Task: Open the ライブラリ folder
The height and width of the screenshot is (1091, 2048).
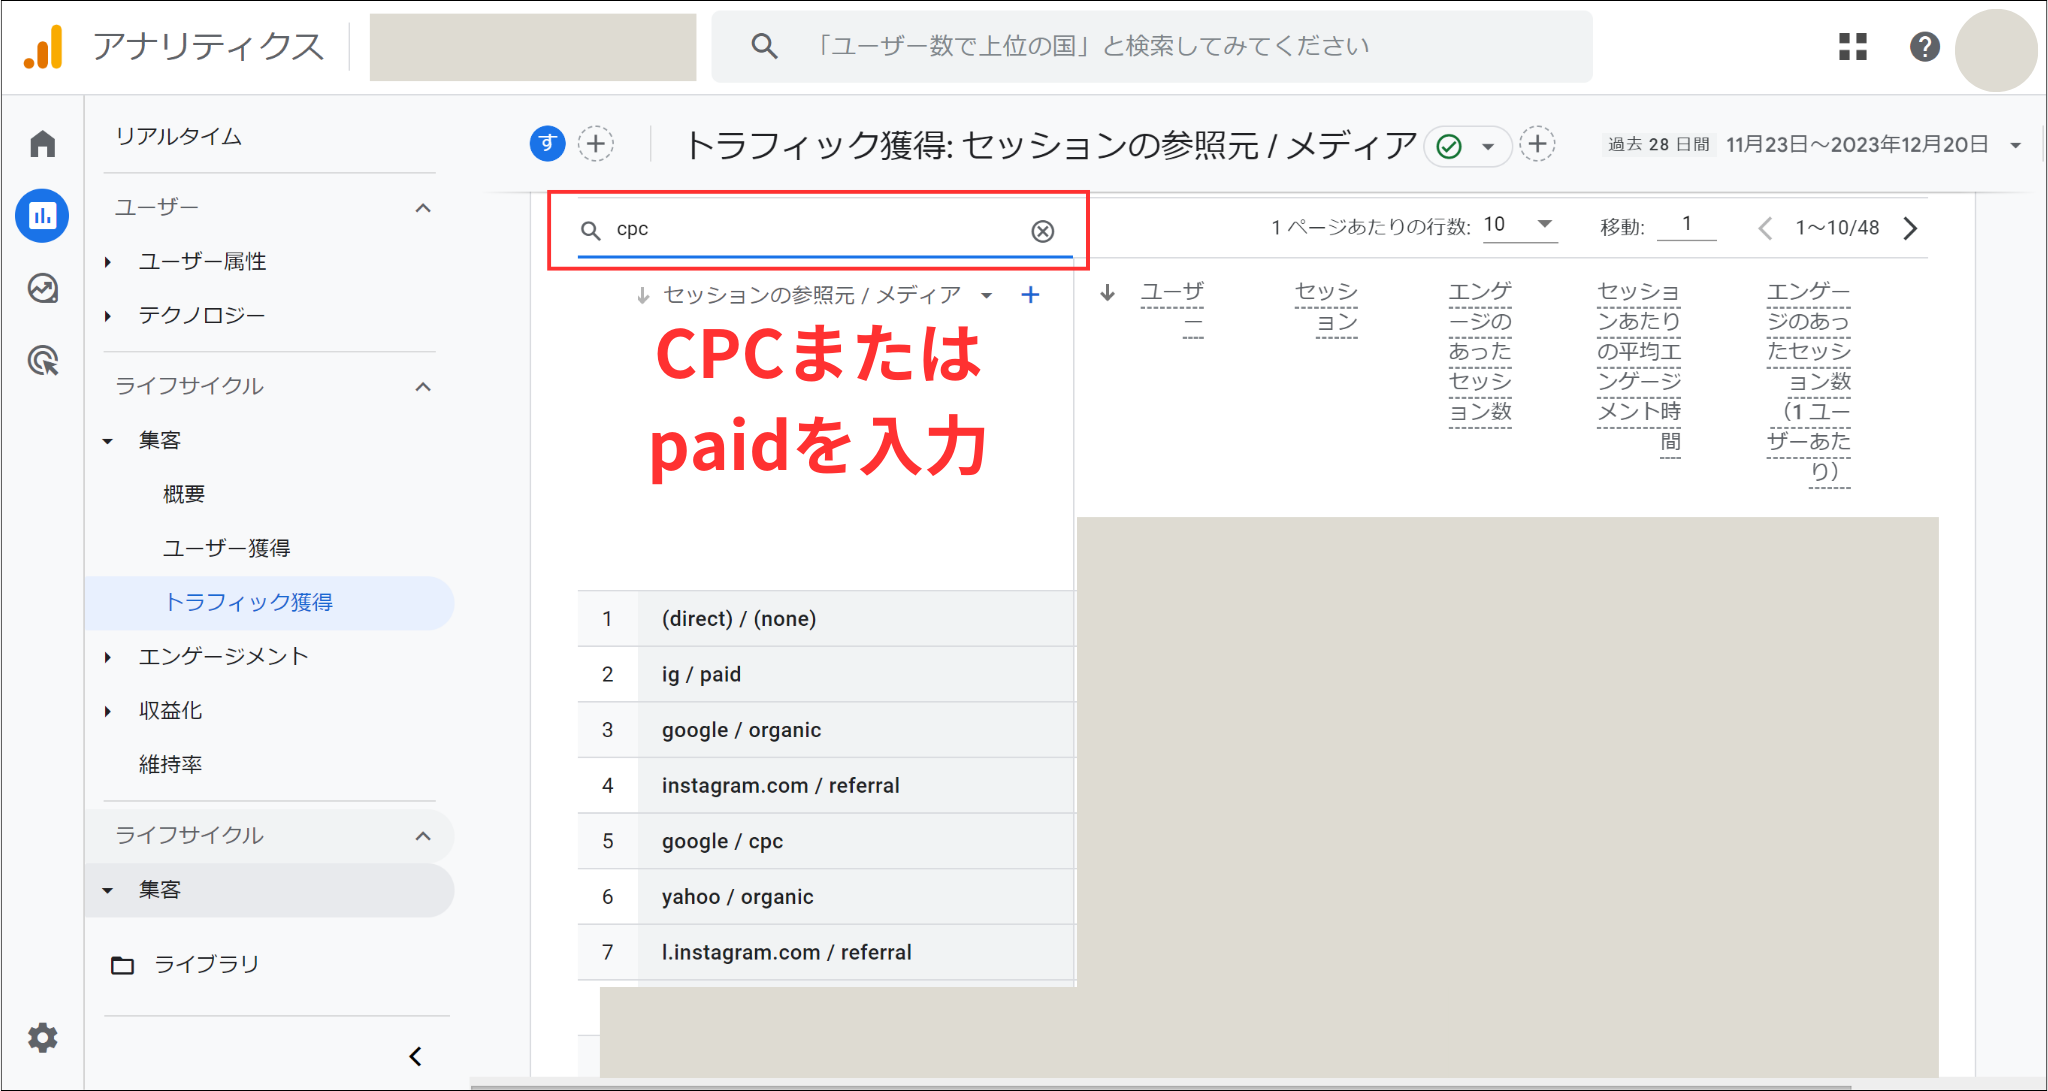Action: 185,964
